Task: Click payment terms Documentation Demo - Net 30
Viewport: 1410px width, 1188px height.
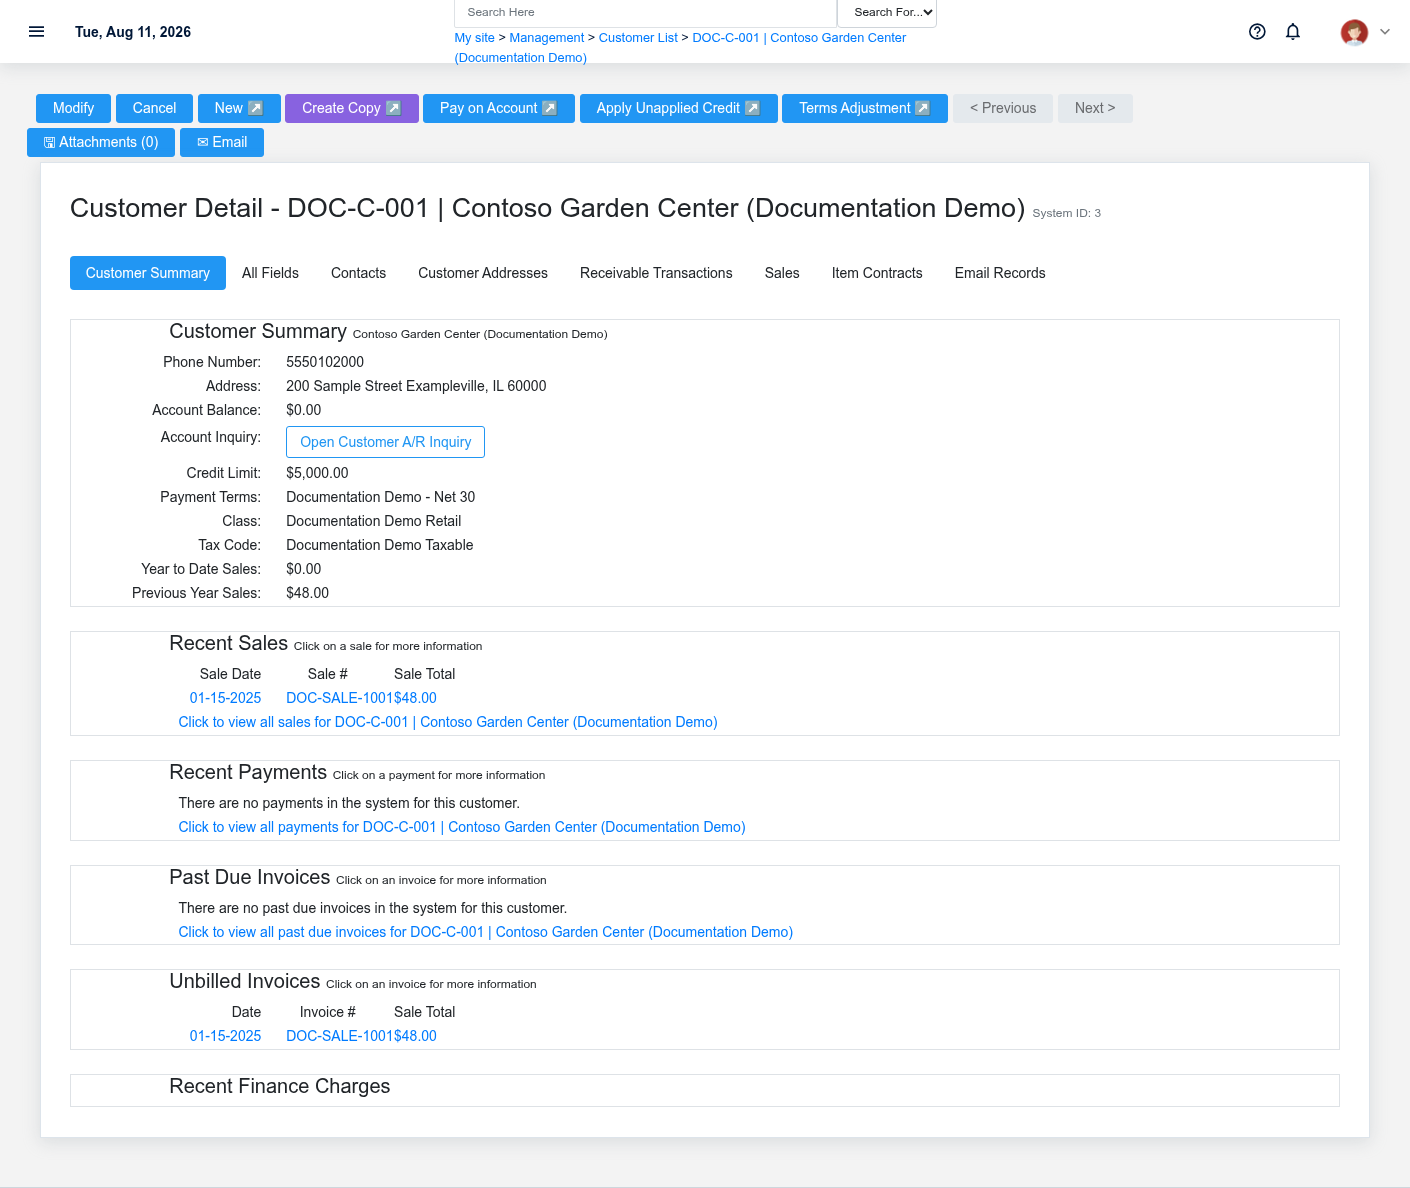Action: pyautogui.click(x=381, y=497)
